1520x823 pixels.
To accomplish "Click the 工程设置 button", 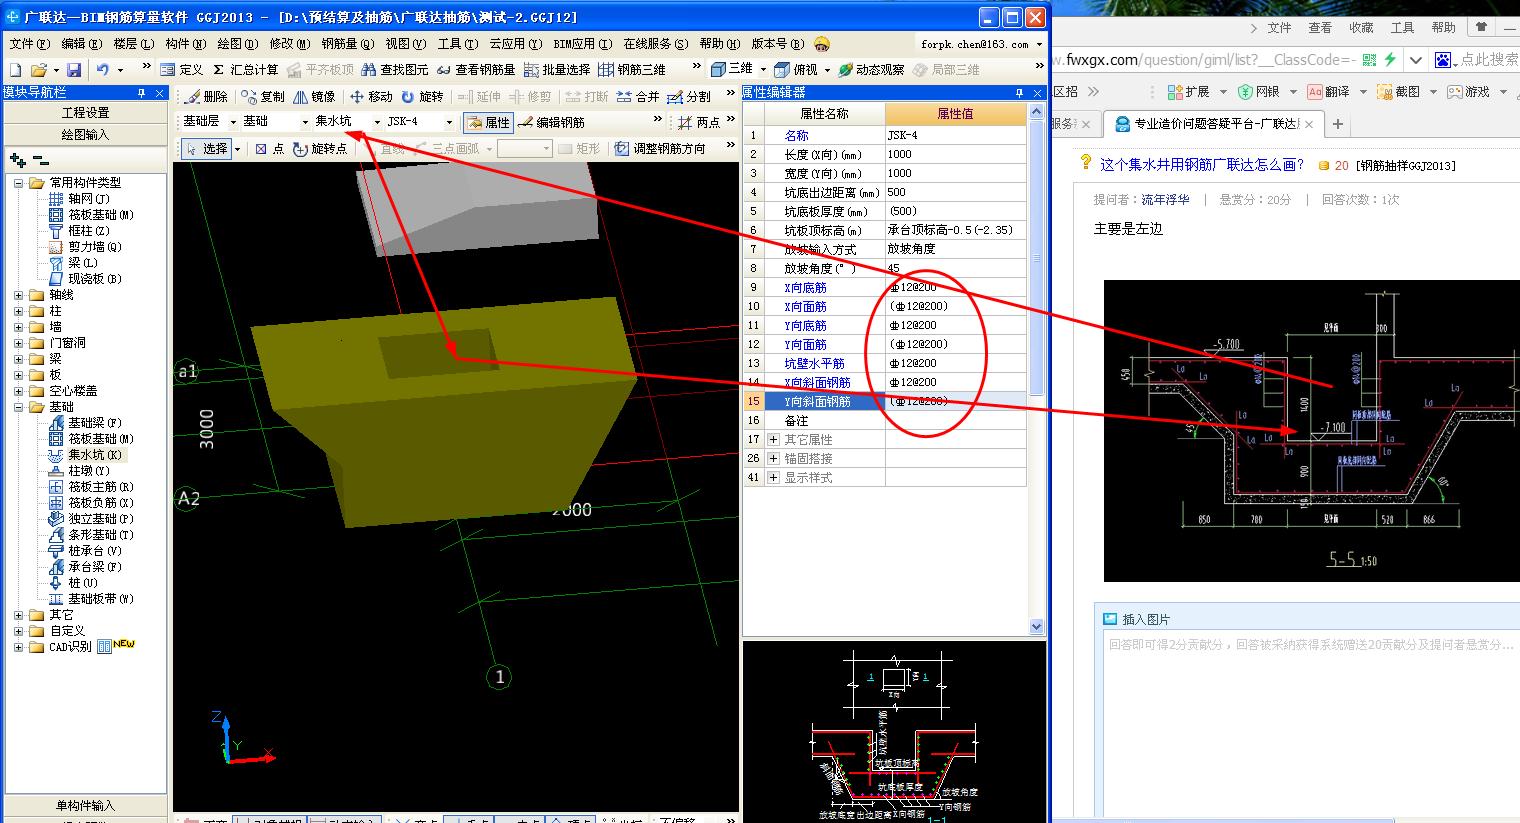I will (86, 112).
